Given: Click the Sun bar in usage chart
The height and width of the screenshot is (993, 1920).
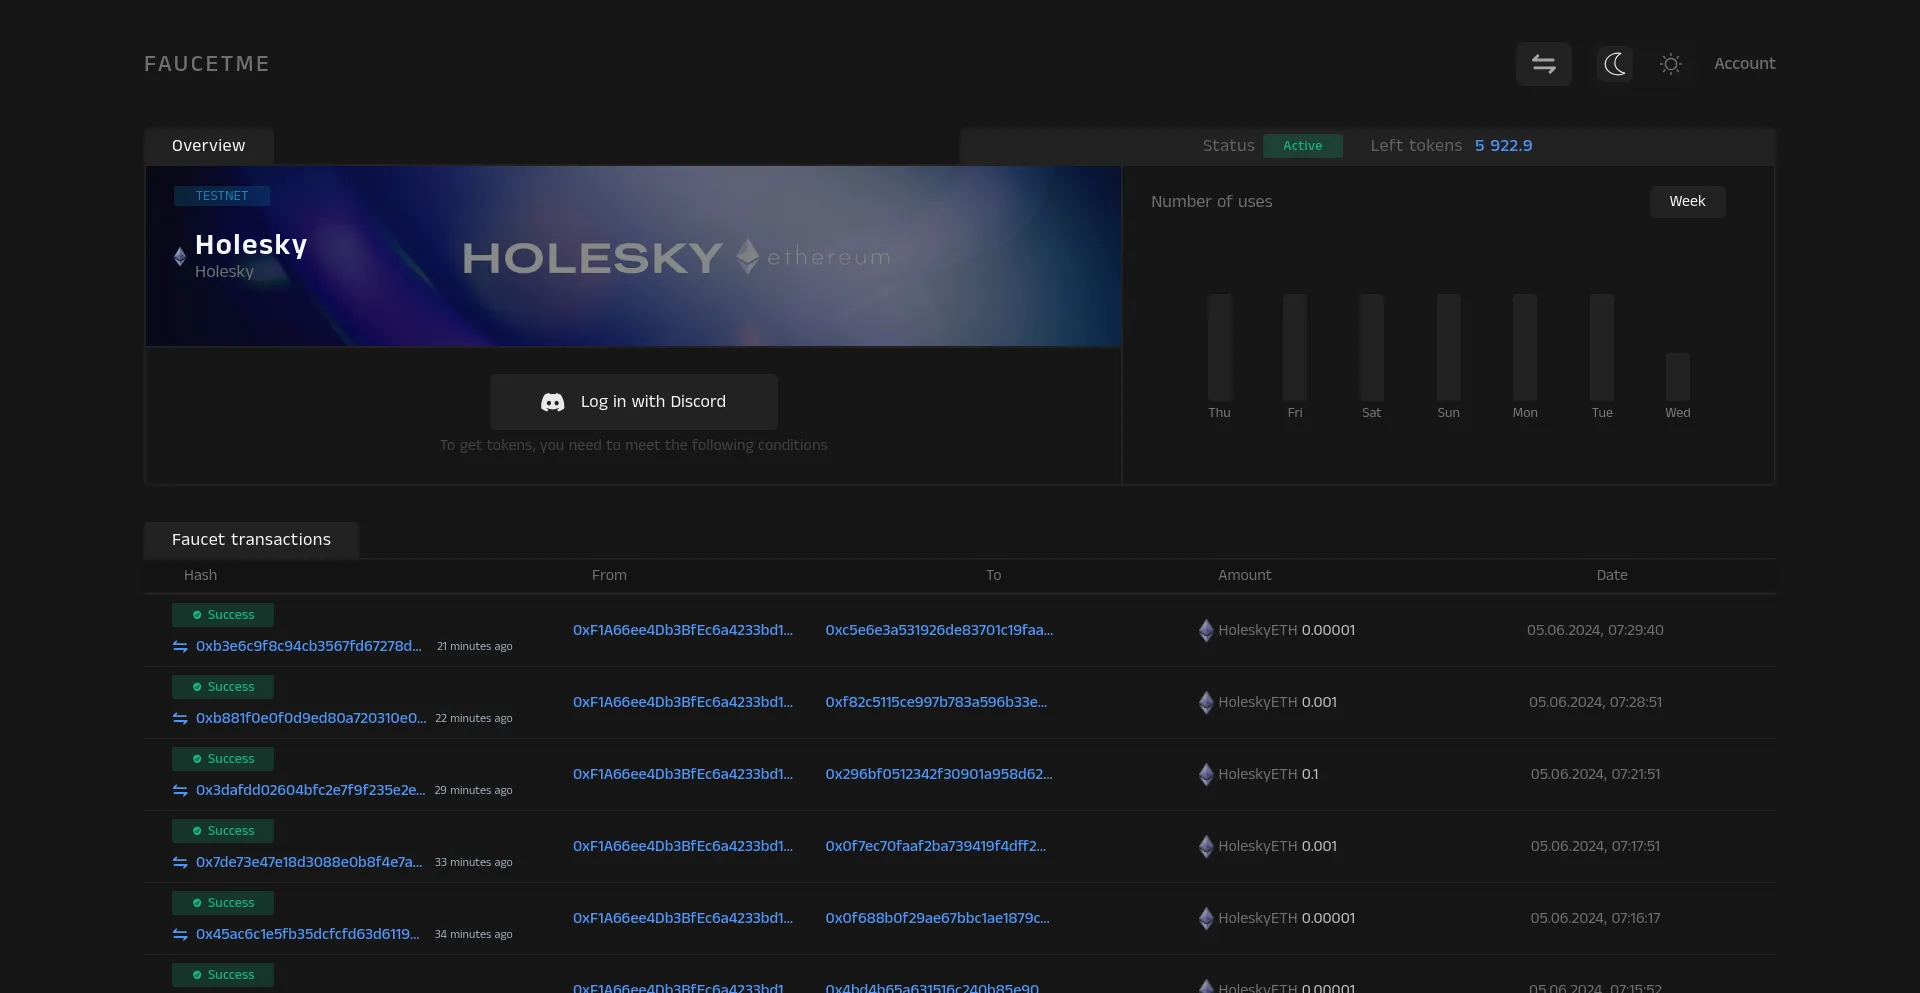Looking at the screenshot, I should click(x=1448, y=347).
